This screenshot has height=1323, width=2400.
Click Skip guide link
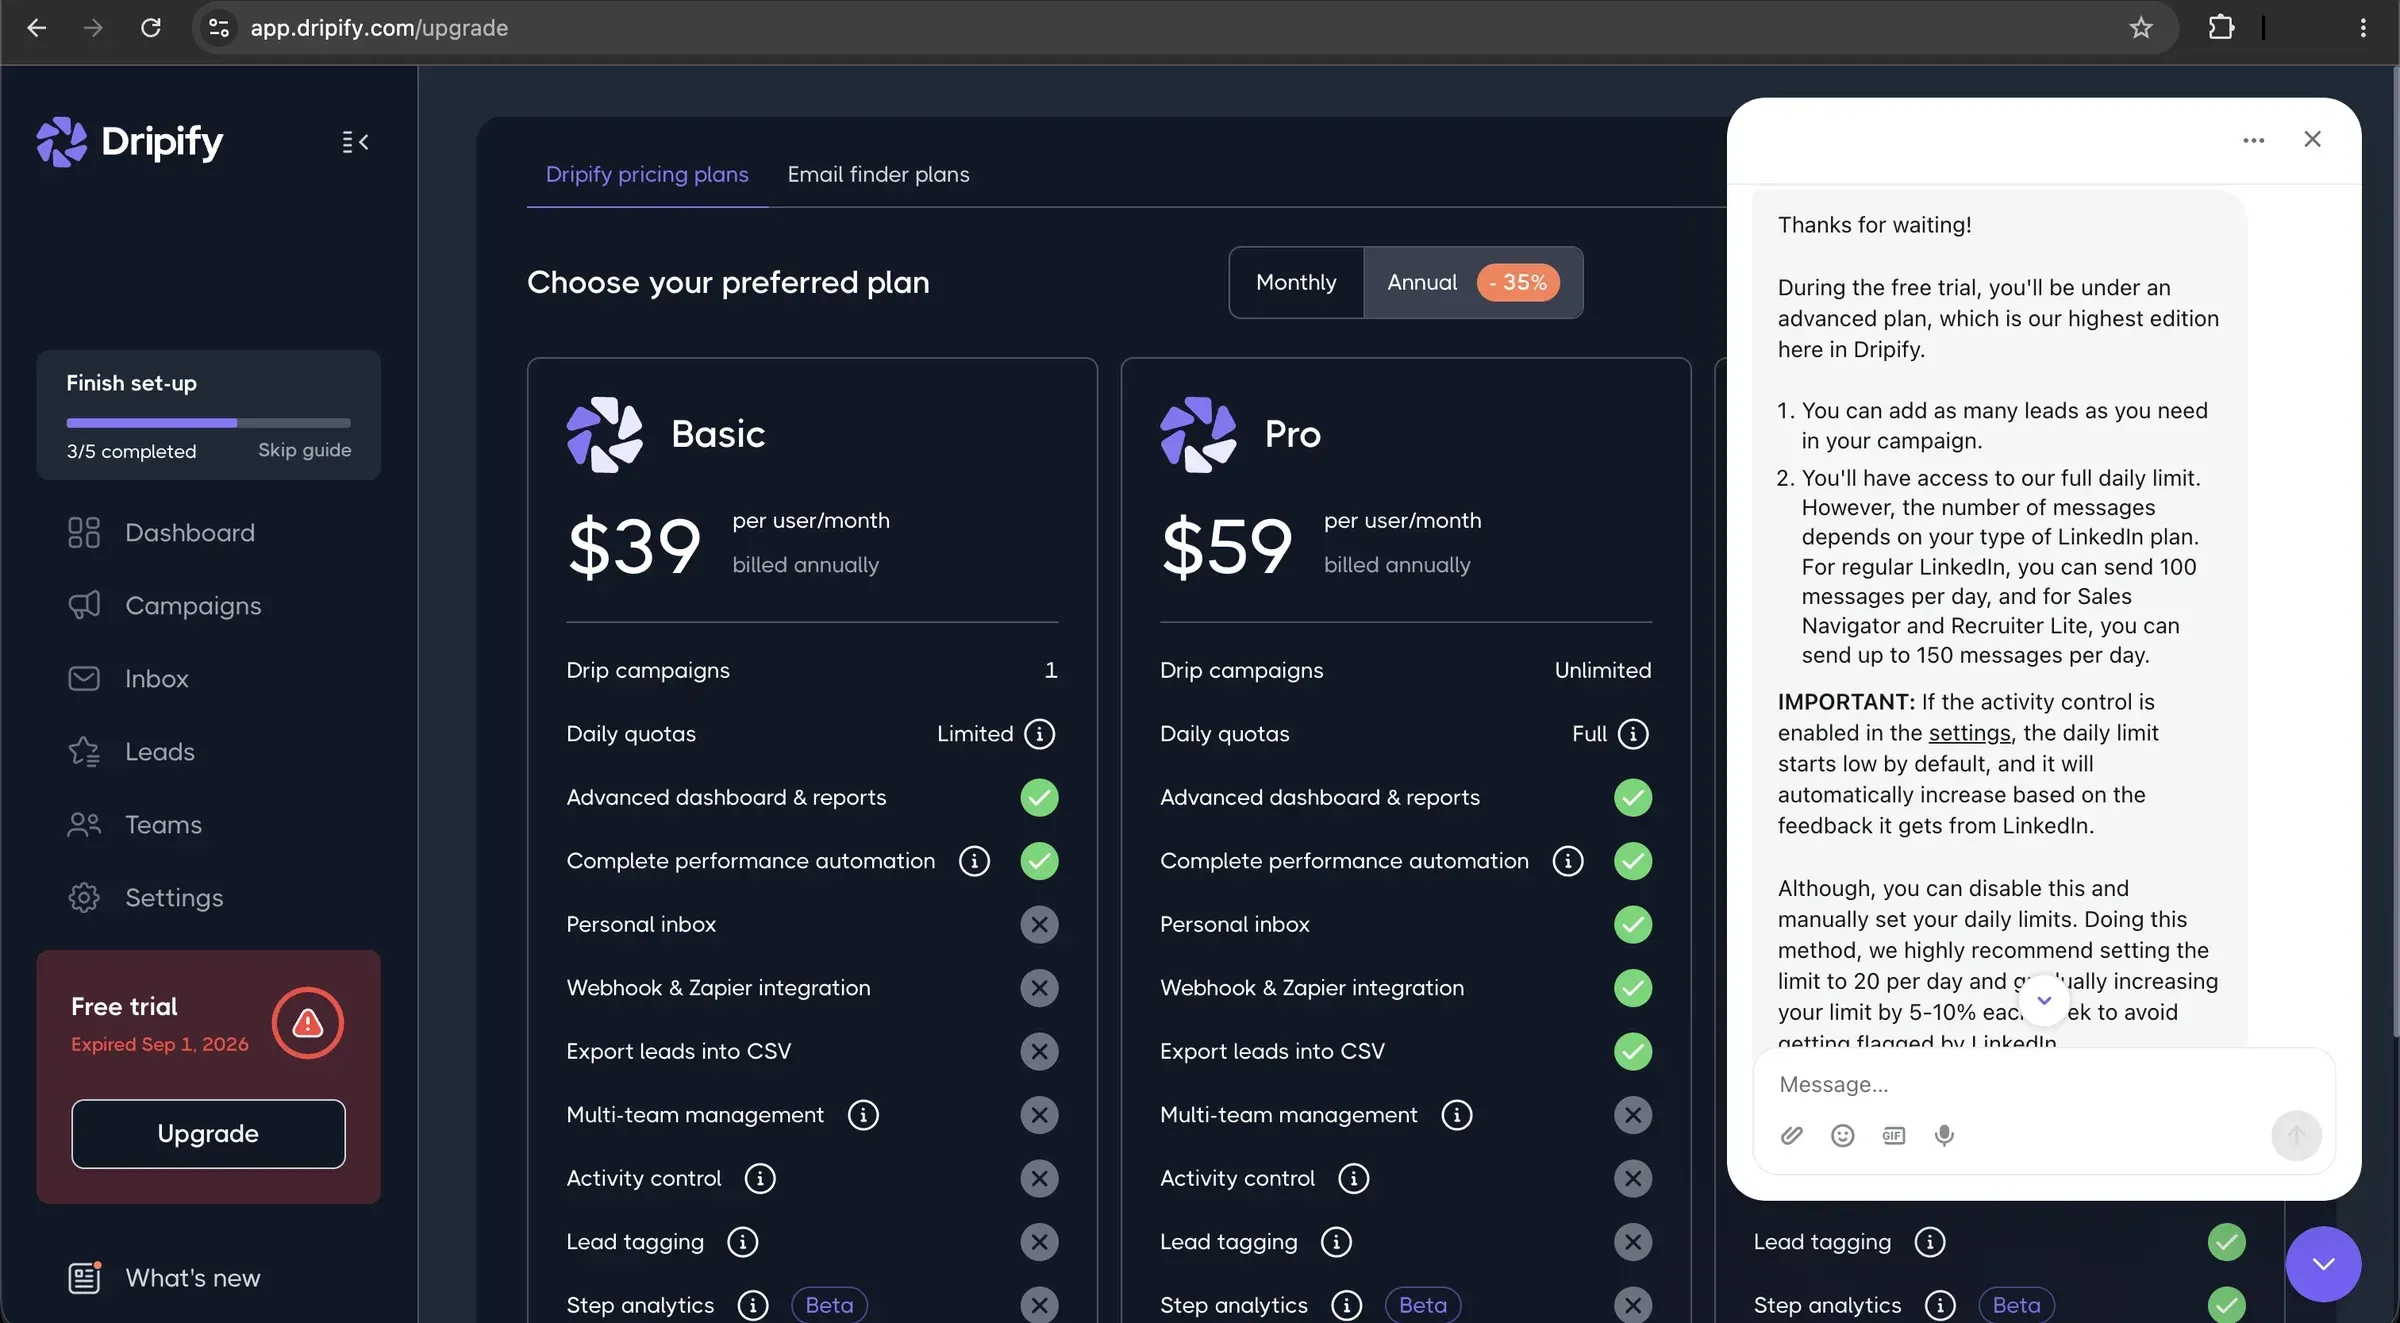305,450
